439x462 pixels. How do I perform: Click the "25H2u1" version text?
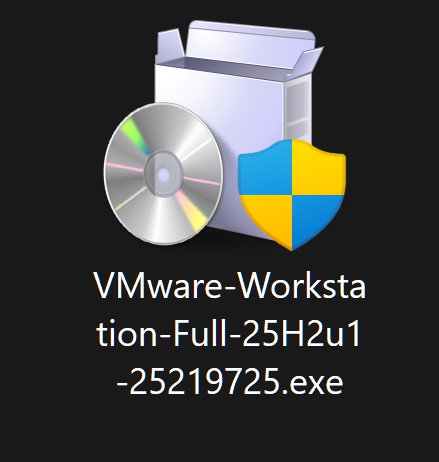click(x=302, y=333)
